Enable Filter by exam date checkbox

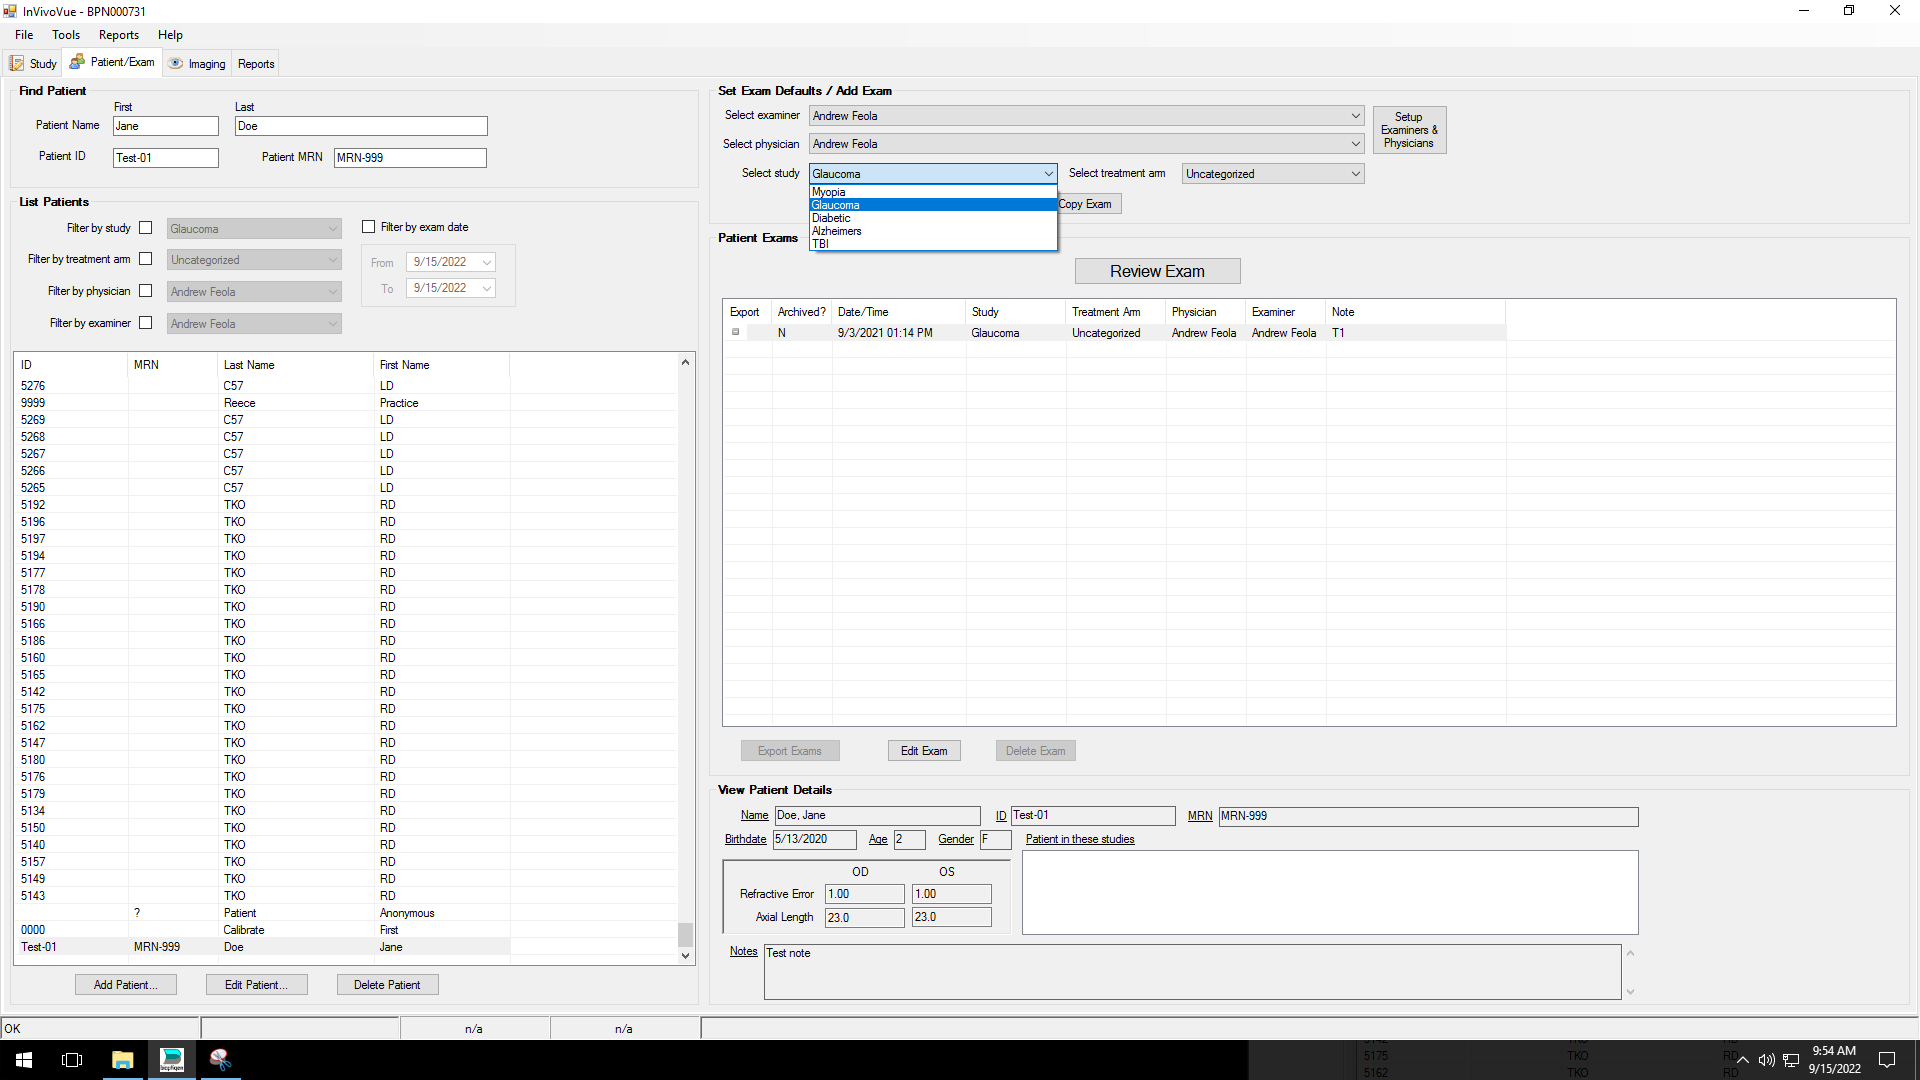(x=369, y=227)
